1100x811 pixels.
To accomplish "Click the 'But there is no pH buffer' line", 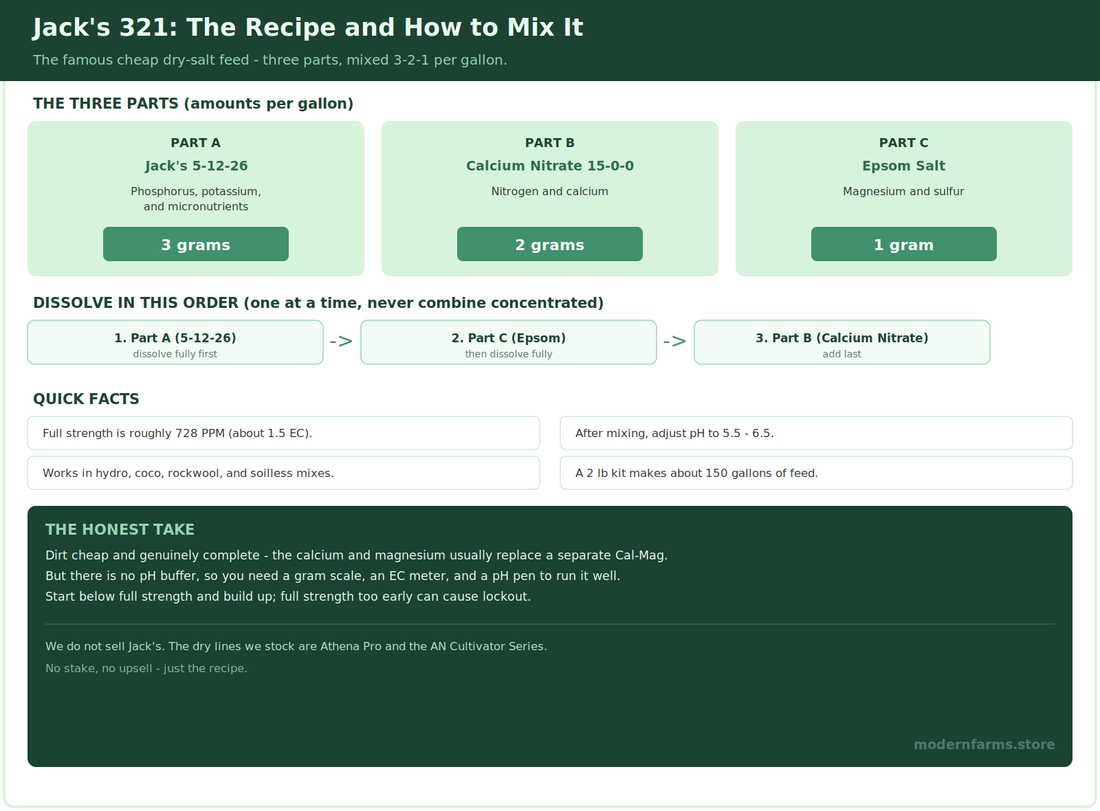I will [333, 576].
